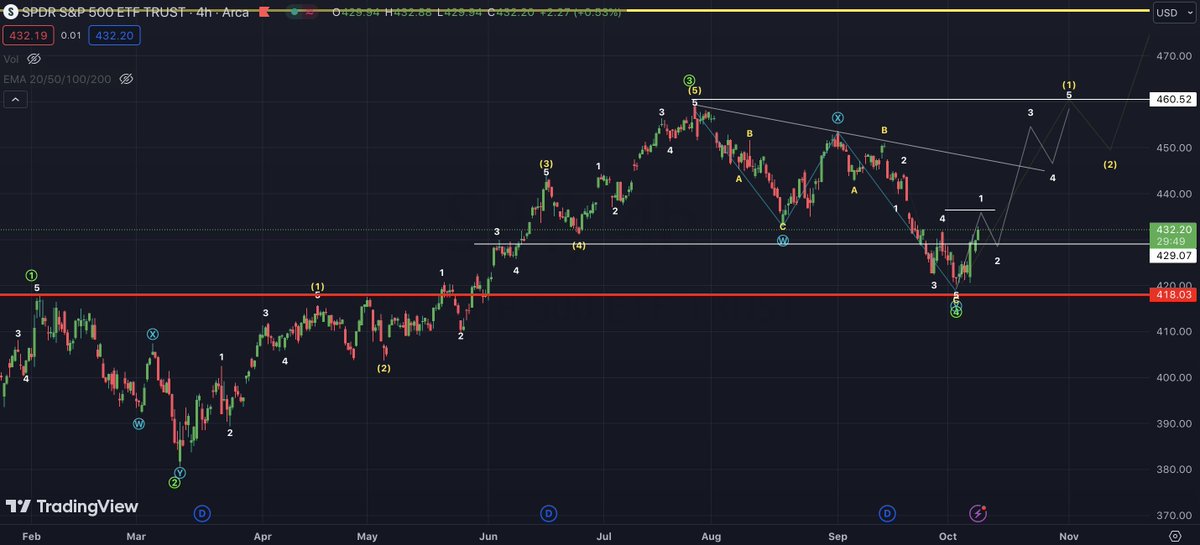Toggle visibility of the EMA 20/50/100/200 indicator
The height and width of the screenshot is (545, 1200).
pos(126,78)
